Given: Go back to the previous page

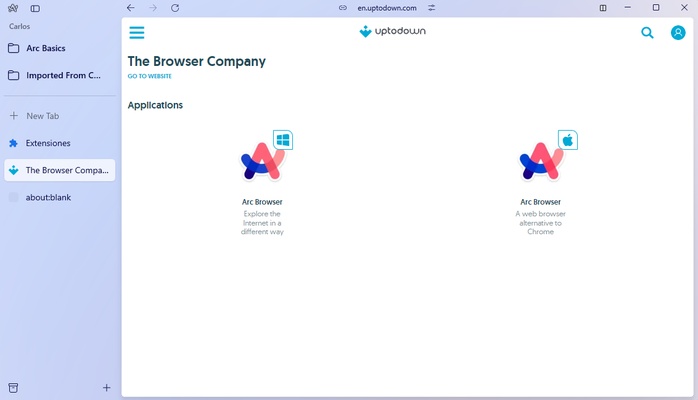Looking at the screenshot, I should (130, 8).
